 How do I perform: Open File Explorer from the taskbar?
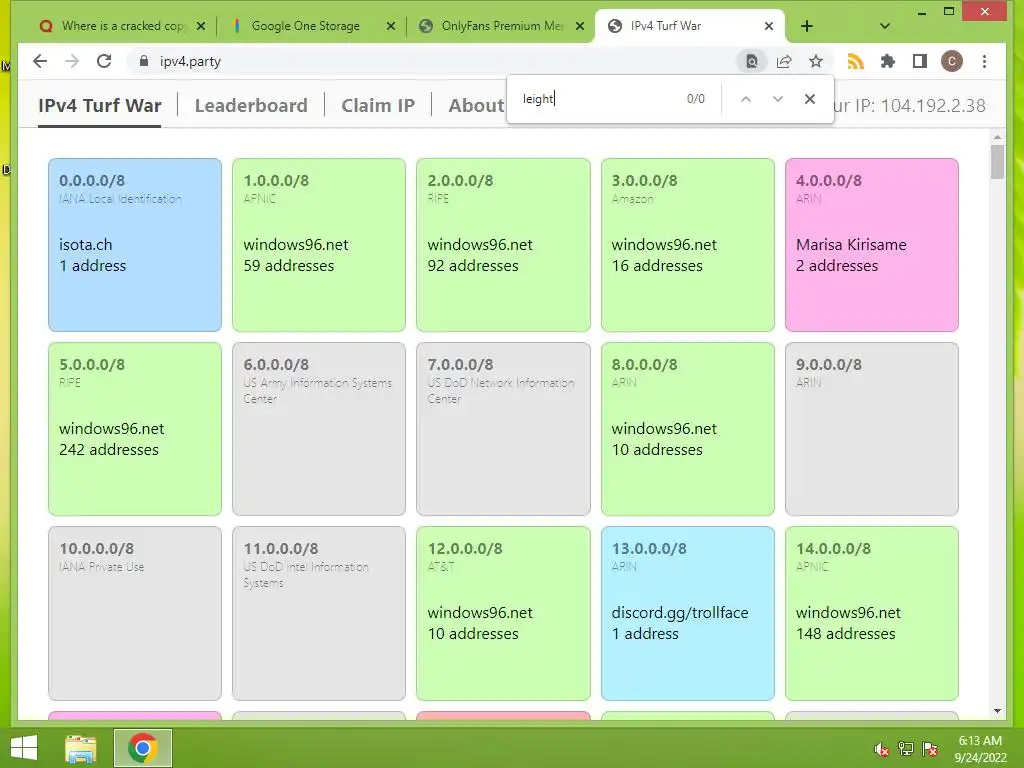click(x=81, y=748)
